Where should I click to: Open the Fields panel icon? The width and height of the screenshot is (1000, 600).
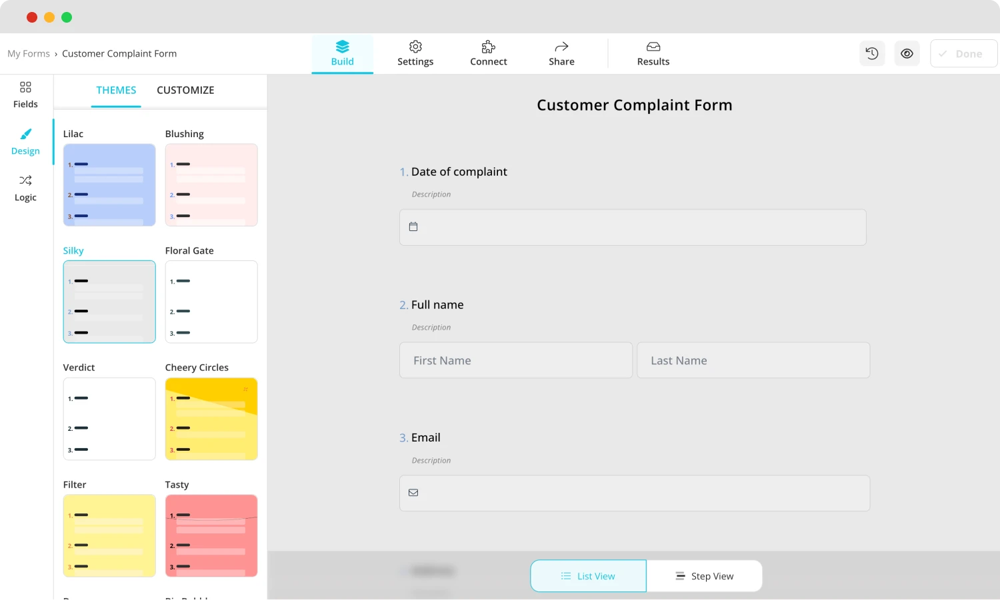pos(25,88)
